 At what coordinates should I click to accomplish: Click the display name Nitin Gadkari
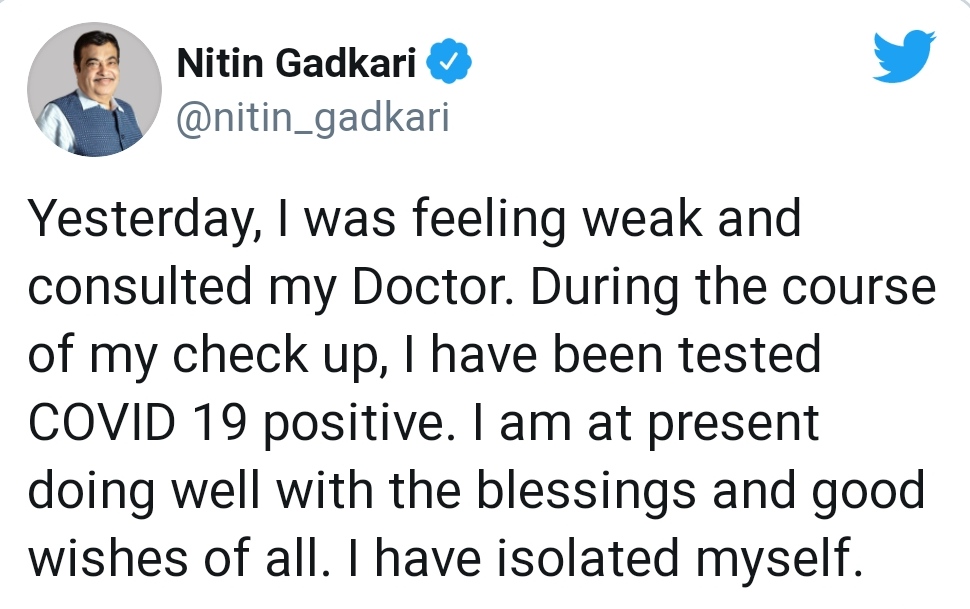point(299,66)
